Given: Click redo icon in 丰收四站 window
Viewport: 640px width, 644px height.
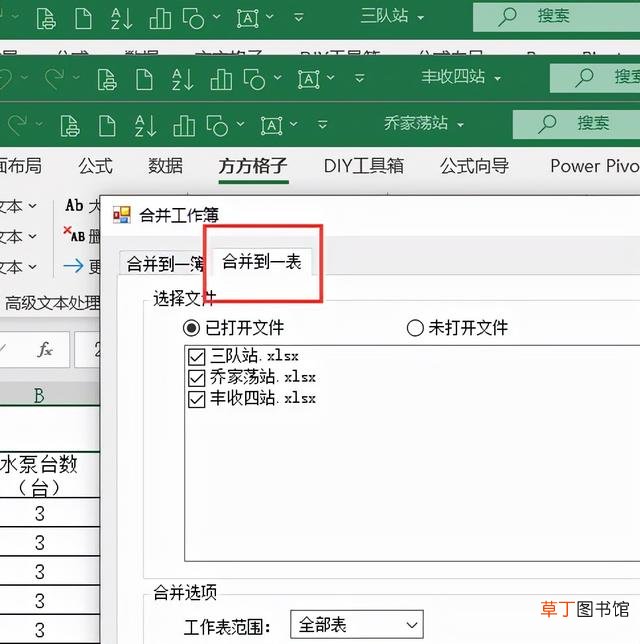Looking at the screenshot, I should tap(54, 78).
